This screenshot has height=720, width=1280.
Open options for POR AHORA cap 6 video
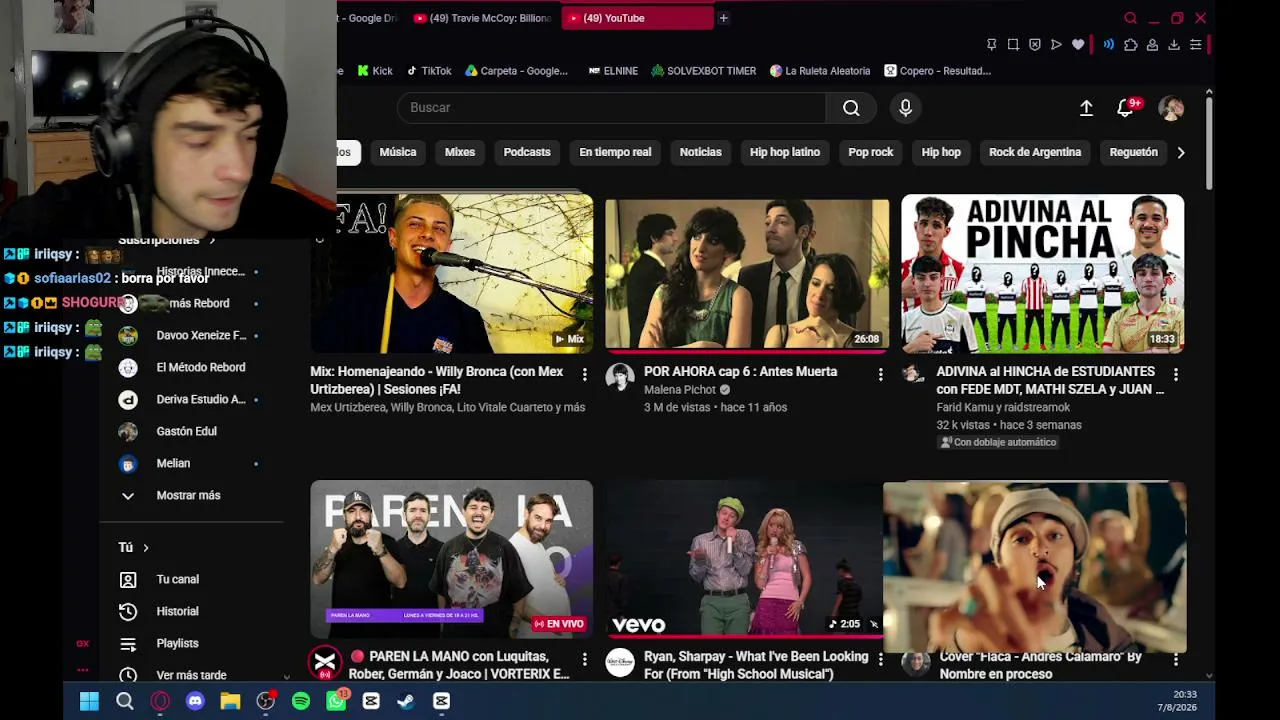(x=880, y=374)
